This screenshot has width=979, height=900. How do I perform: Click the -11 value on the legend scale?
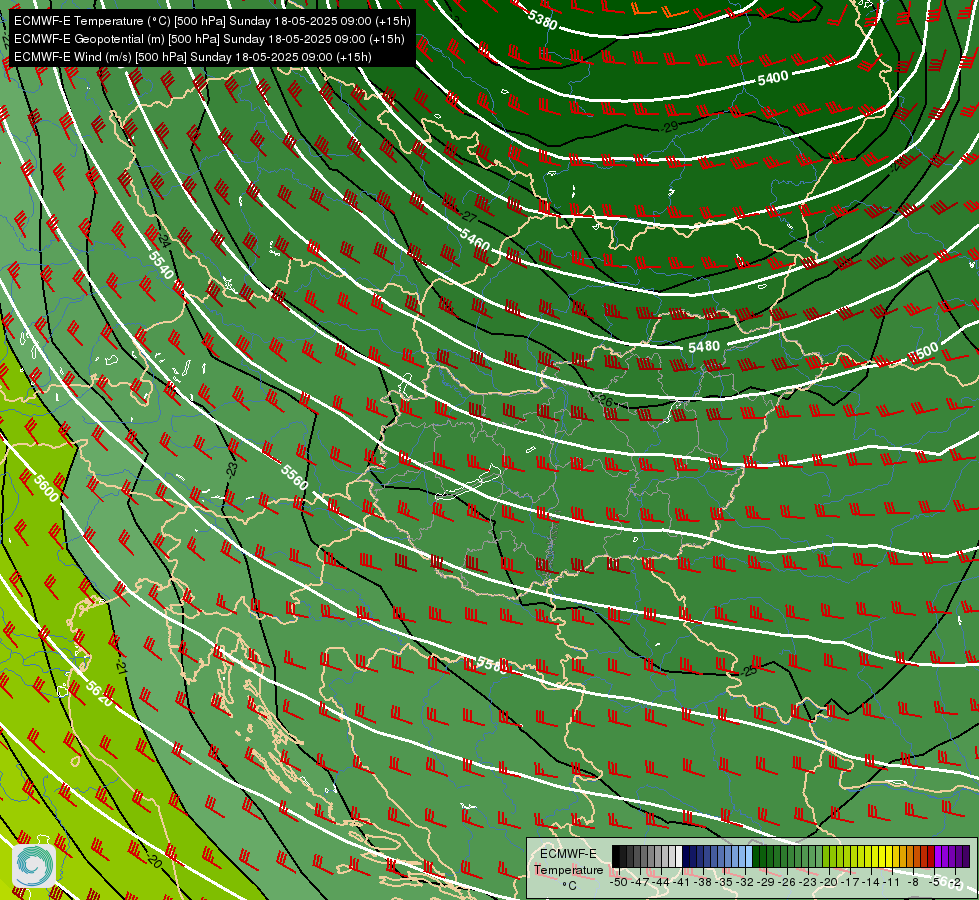coord(892,882)
